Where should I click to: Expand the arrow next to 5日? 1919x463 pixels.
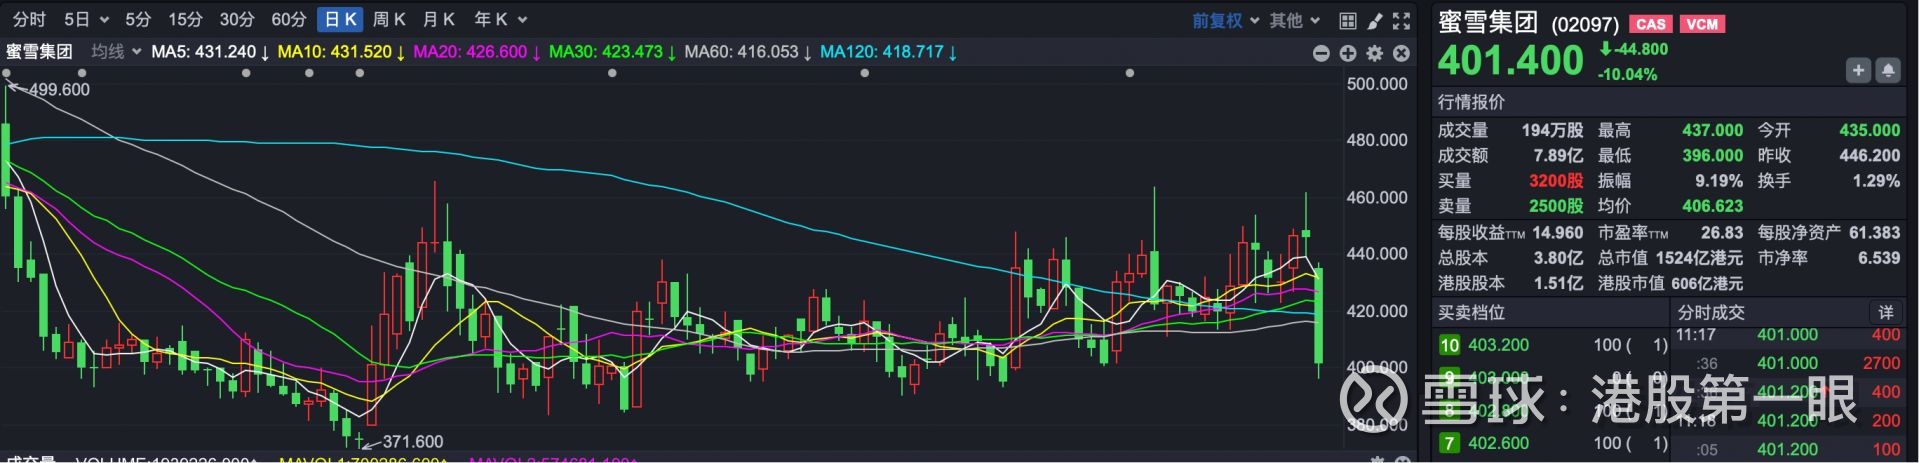coord(104,20)
